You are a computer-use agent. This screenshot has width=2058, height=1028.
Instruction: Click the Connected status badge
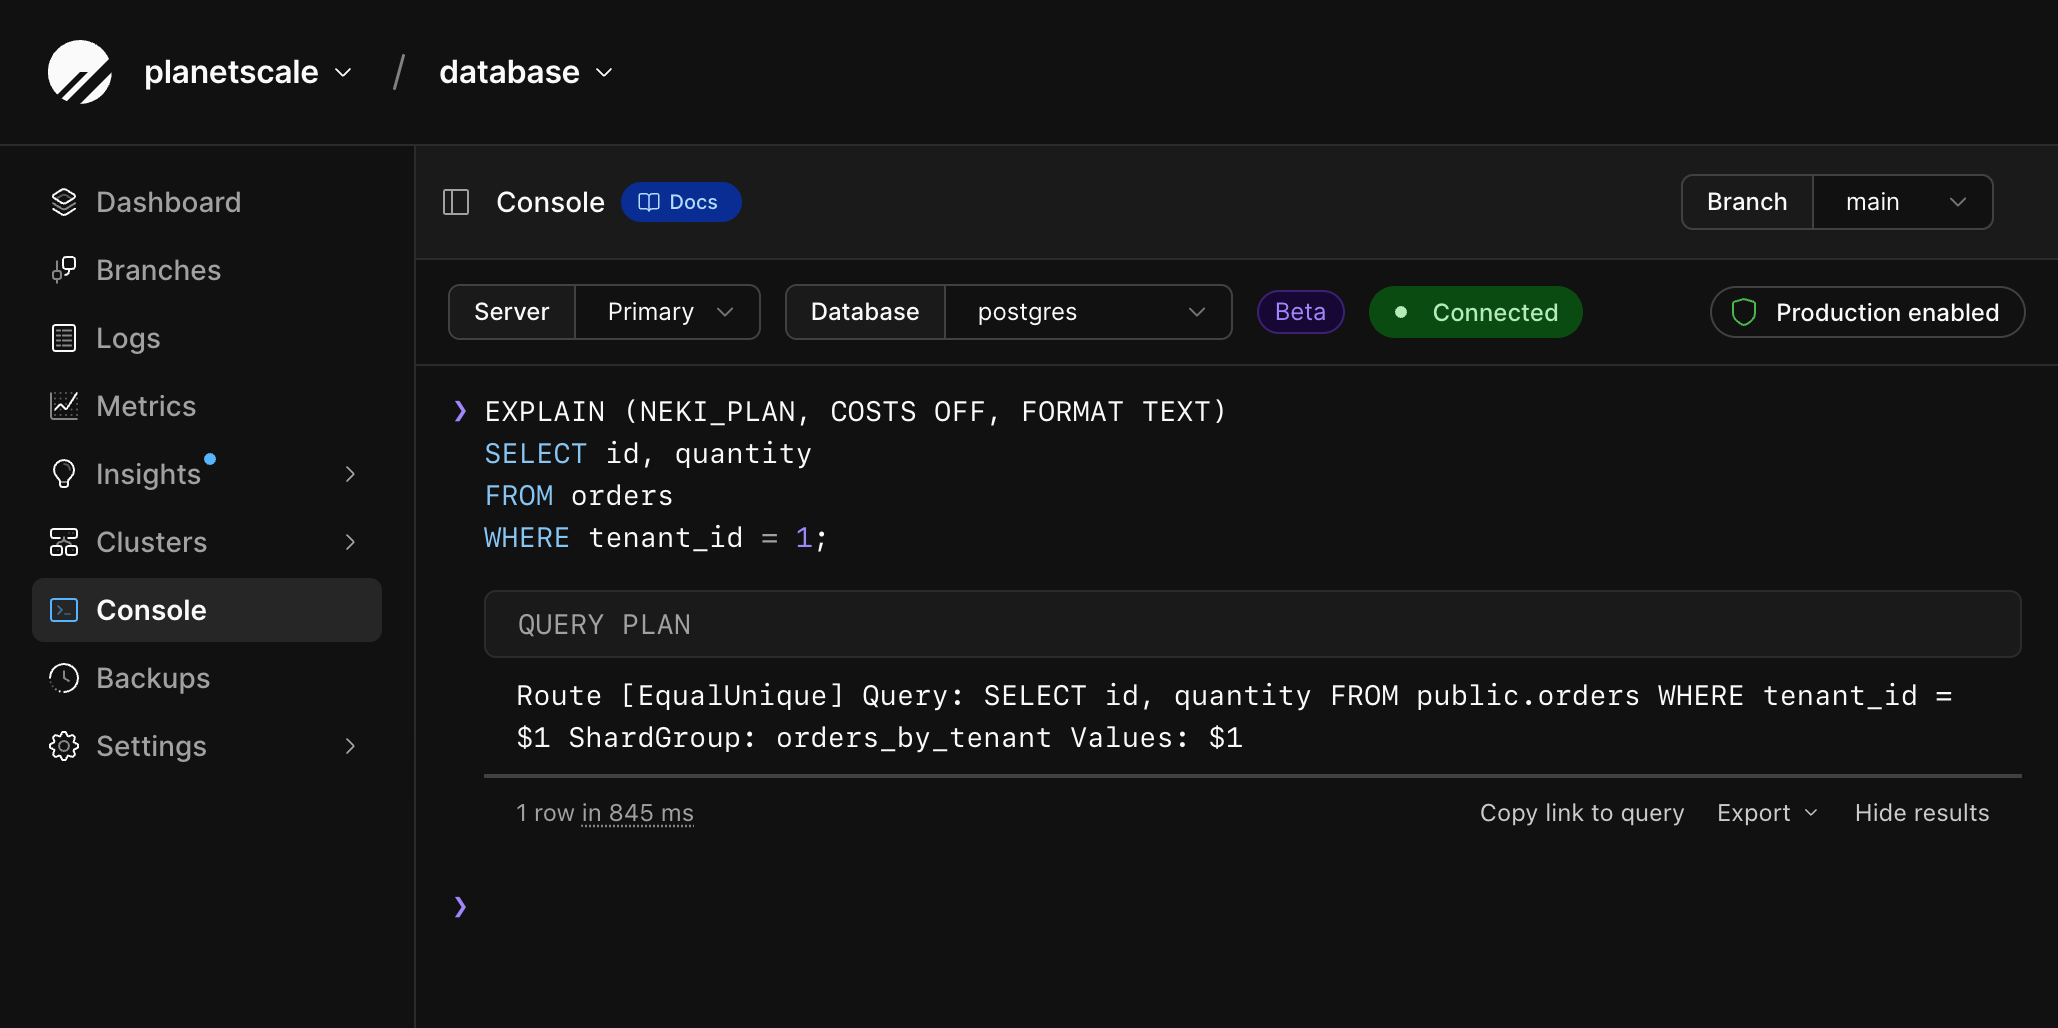[x=1475, y=312]
